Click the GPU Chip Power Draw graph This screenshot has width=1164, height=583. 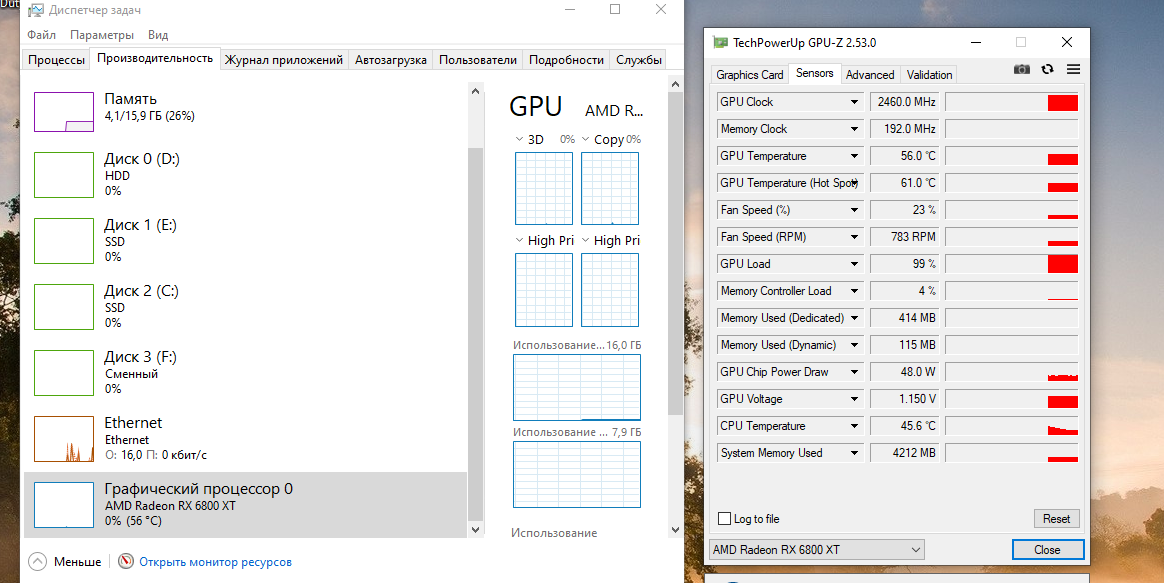[1011, 372]
